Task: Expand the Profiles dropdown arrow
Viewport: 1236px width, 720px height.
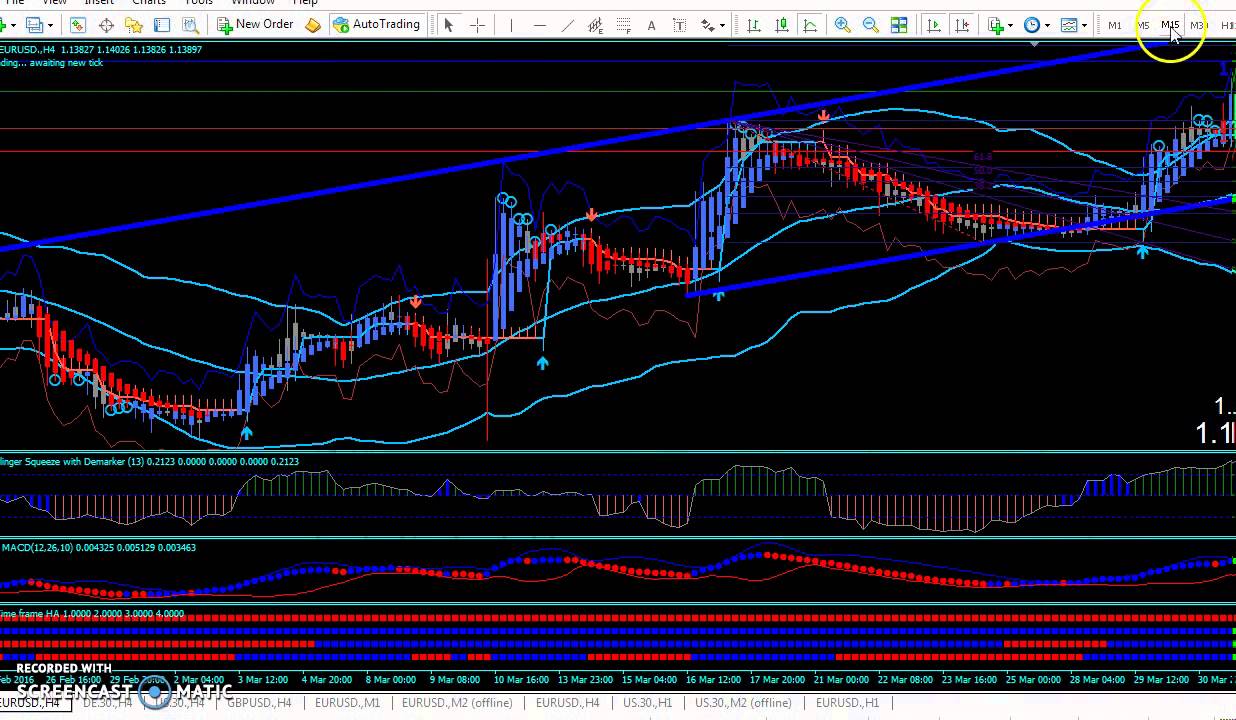Action: tap(50, 25)
